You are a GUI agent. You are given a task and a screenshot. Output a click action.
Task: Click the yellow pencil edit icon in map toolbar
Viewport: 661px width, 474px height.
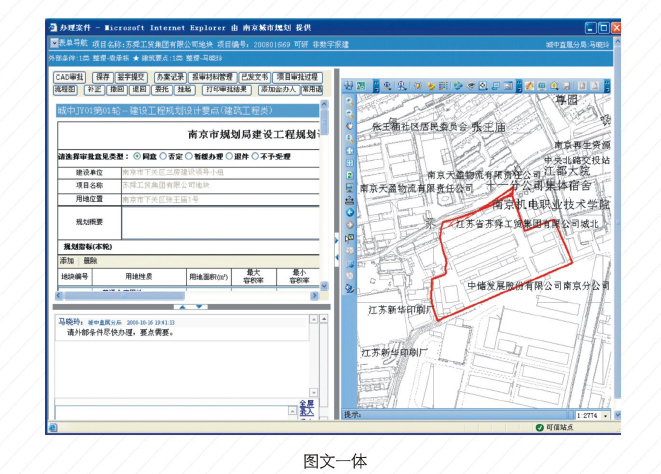[x=430, y=86]
